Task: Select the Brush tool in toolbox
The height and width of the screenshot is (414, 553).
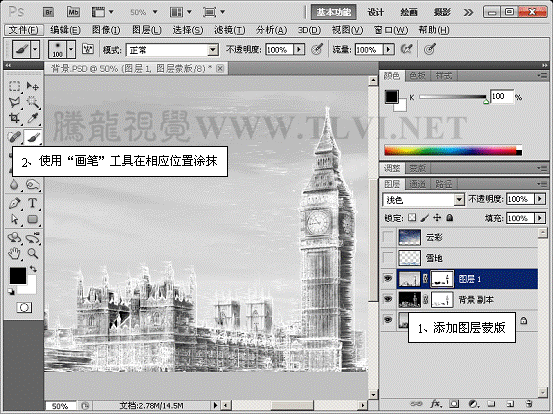Action: point(32,137)
